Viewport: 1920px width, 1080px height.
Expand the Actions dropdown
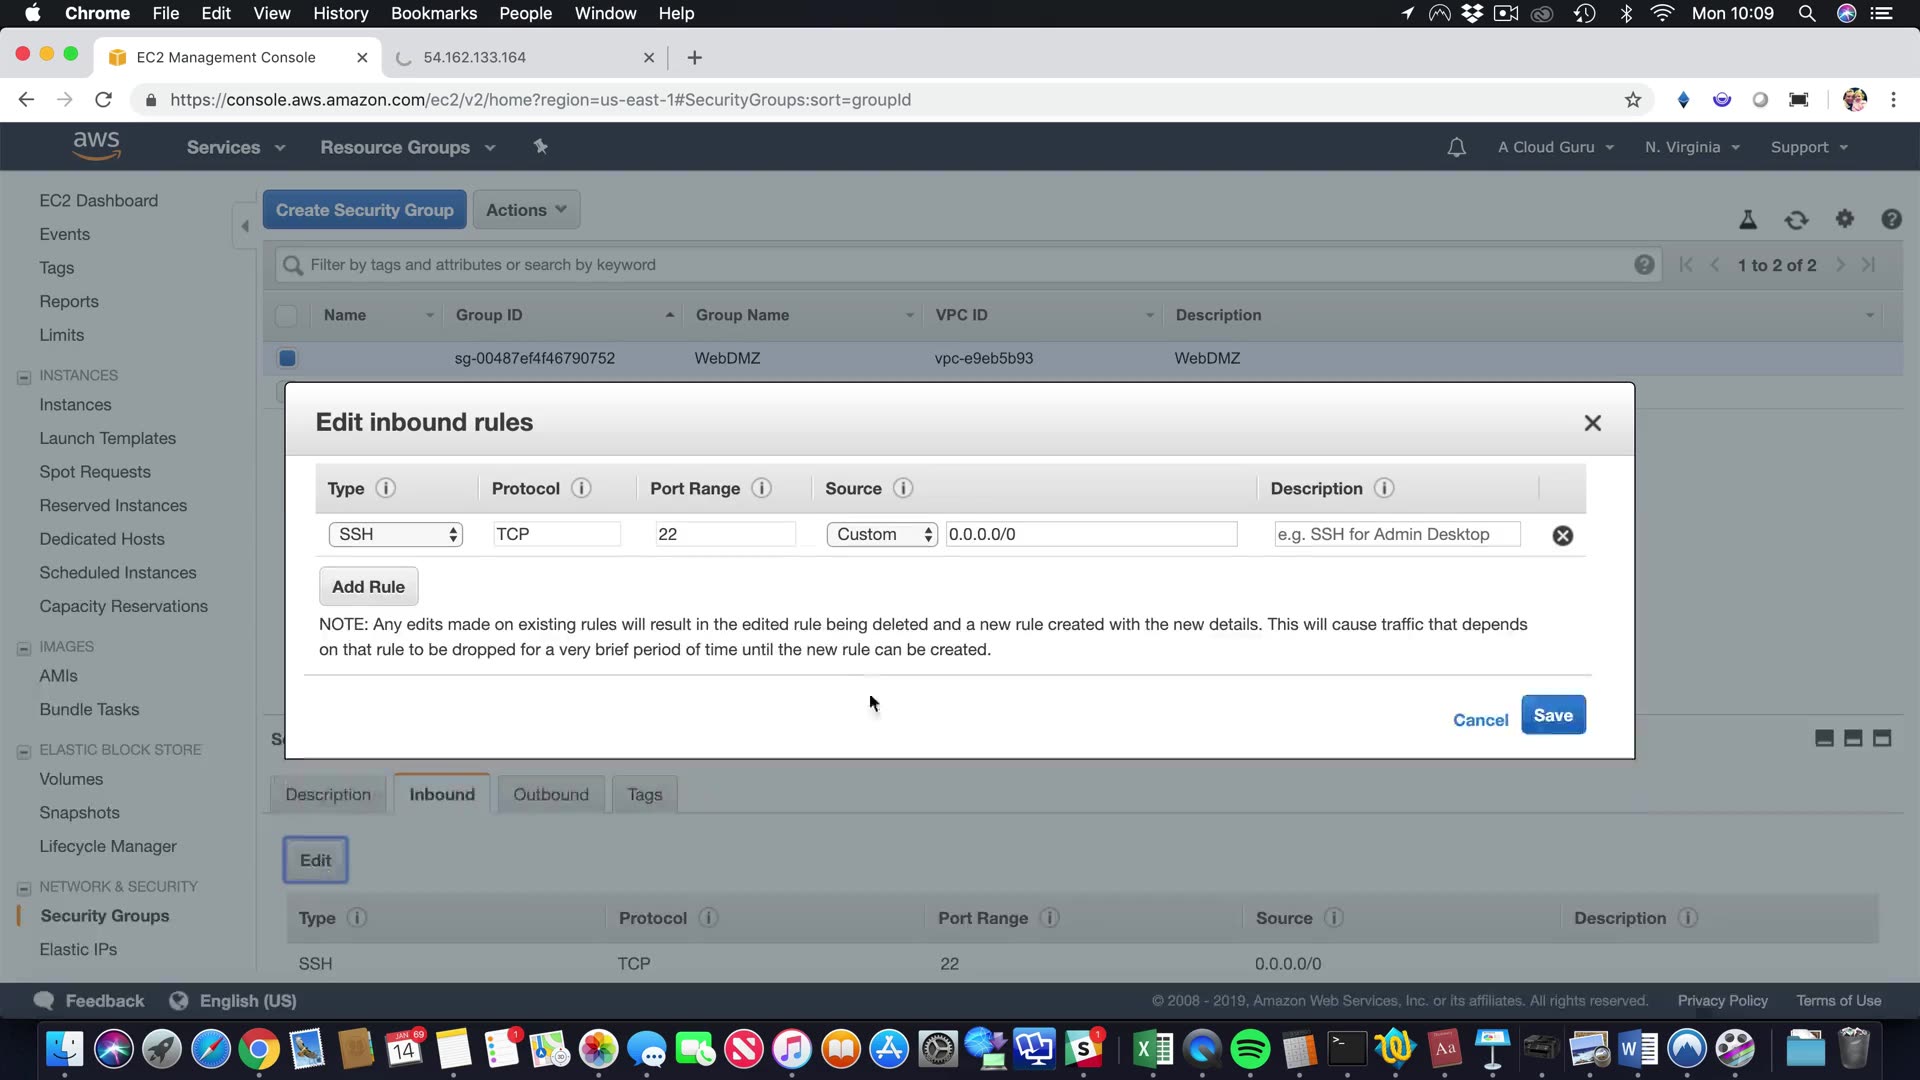526,210
